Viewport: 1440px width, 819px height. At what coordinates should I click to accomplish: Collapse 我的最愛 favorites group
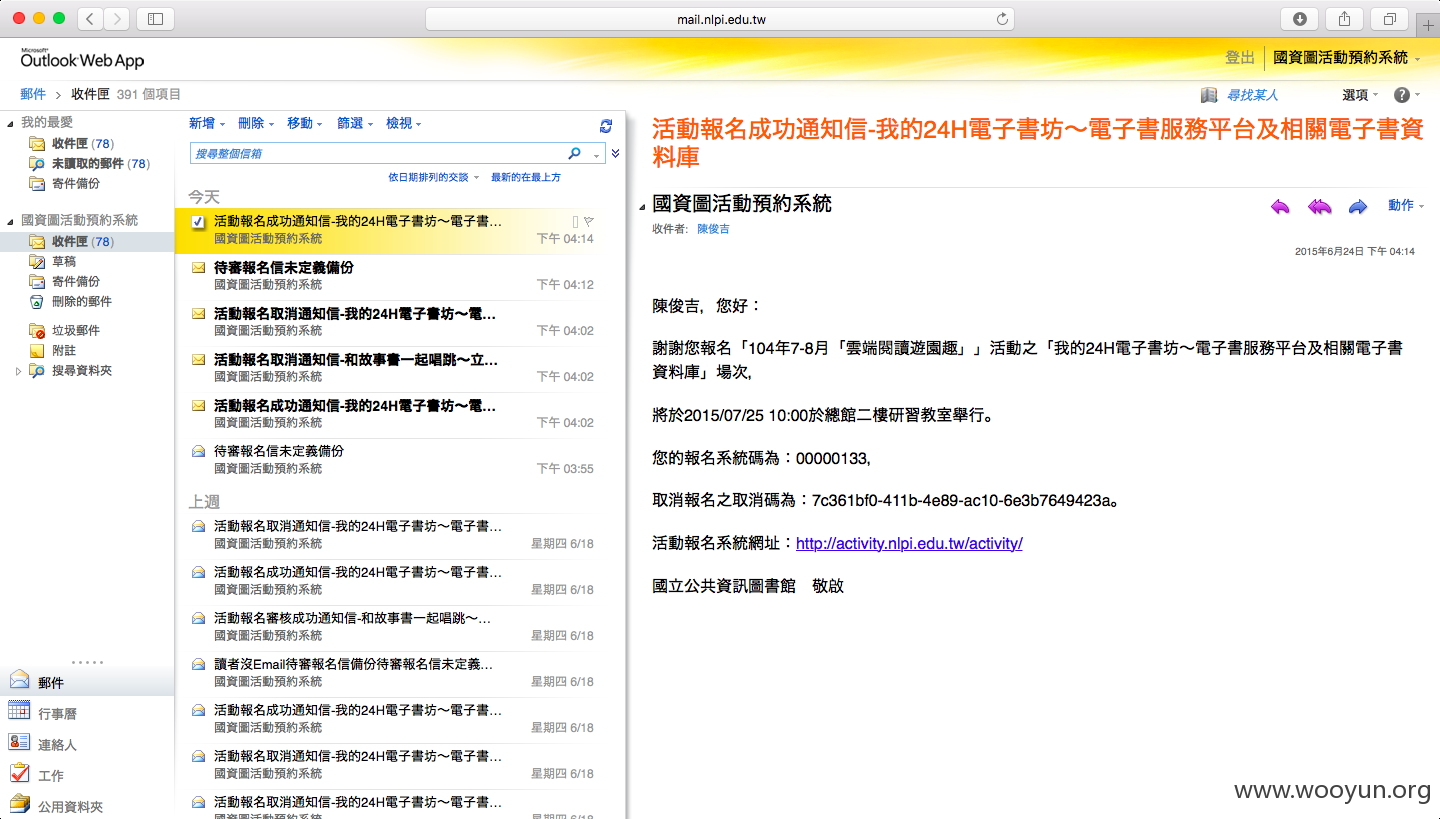pos(11,123)
